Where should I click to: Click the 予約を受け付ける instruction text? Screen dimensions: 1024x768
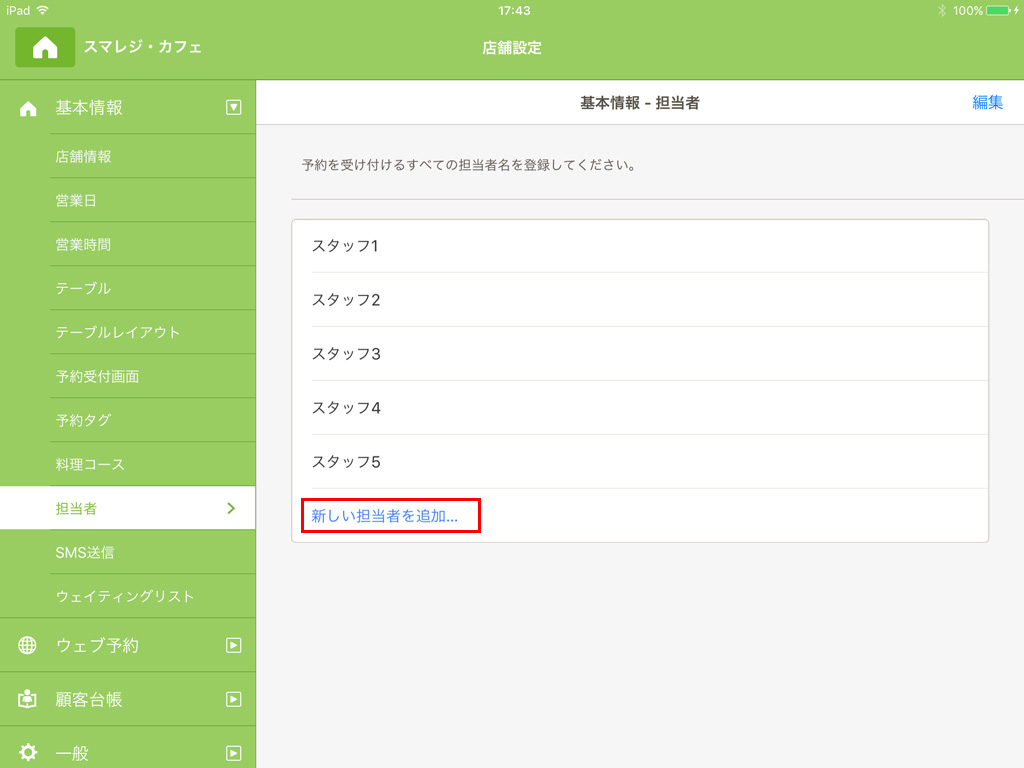[468, 165]
